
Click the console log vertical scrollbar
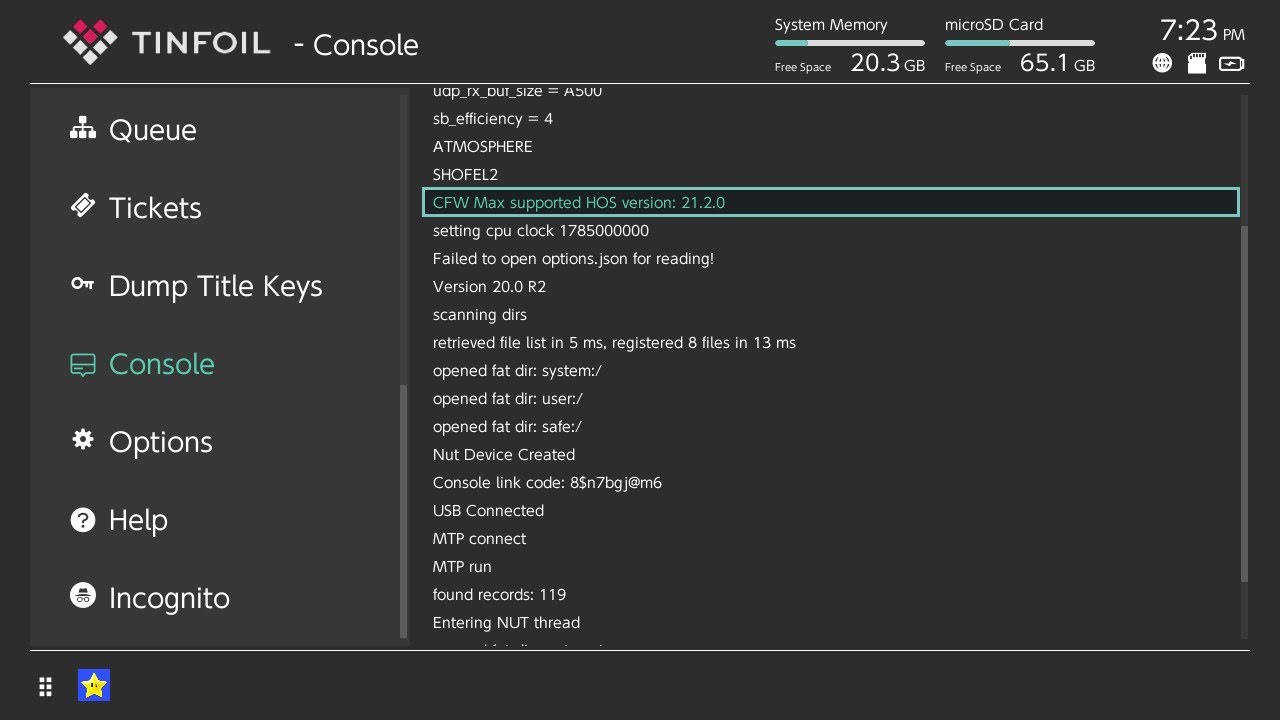click(1245, 404)
